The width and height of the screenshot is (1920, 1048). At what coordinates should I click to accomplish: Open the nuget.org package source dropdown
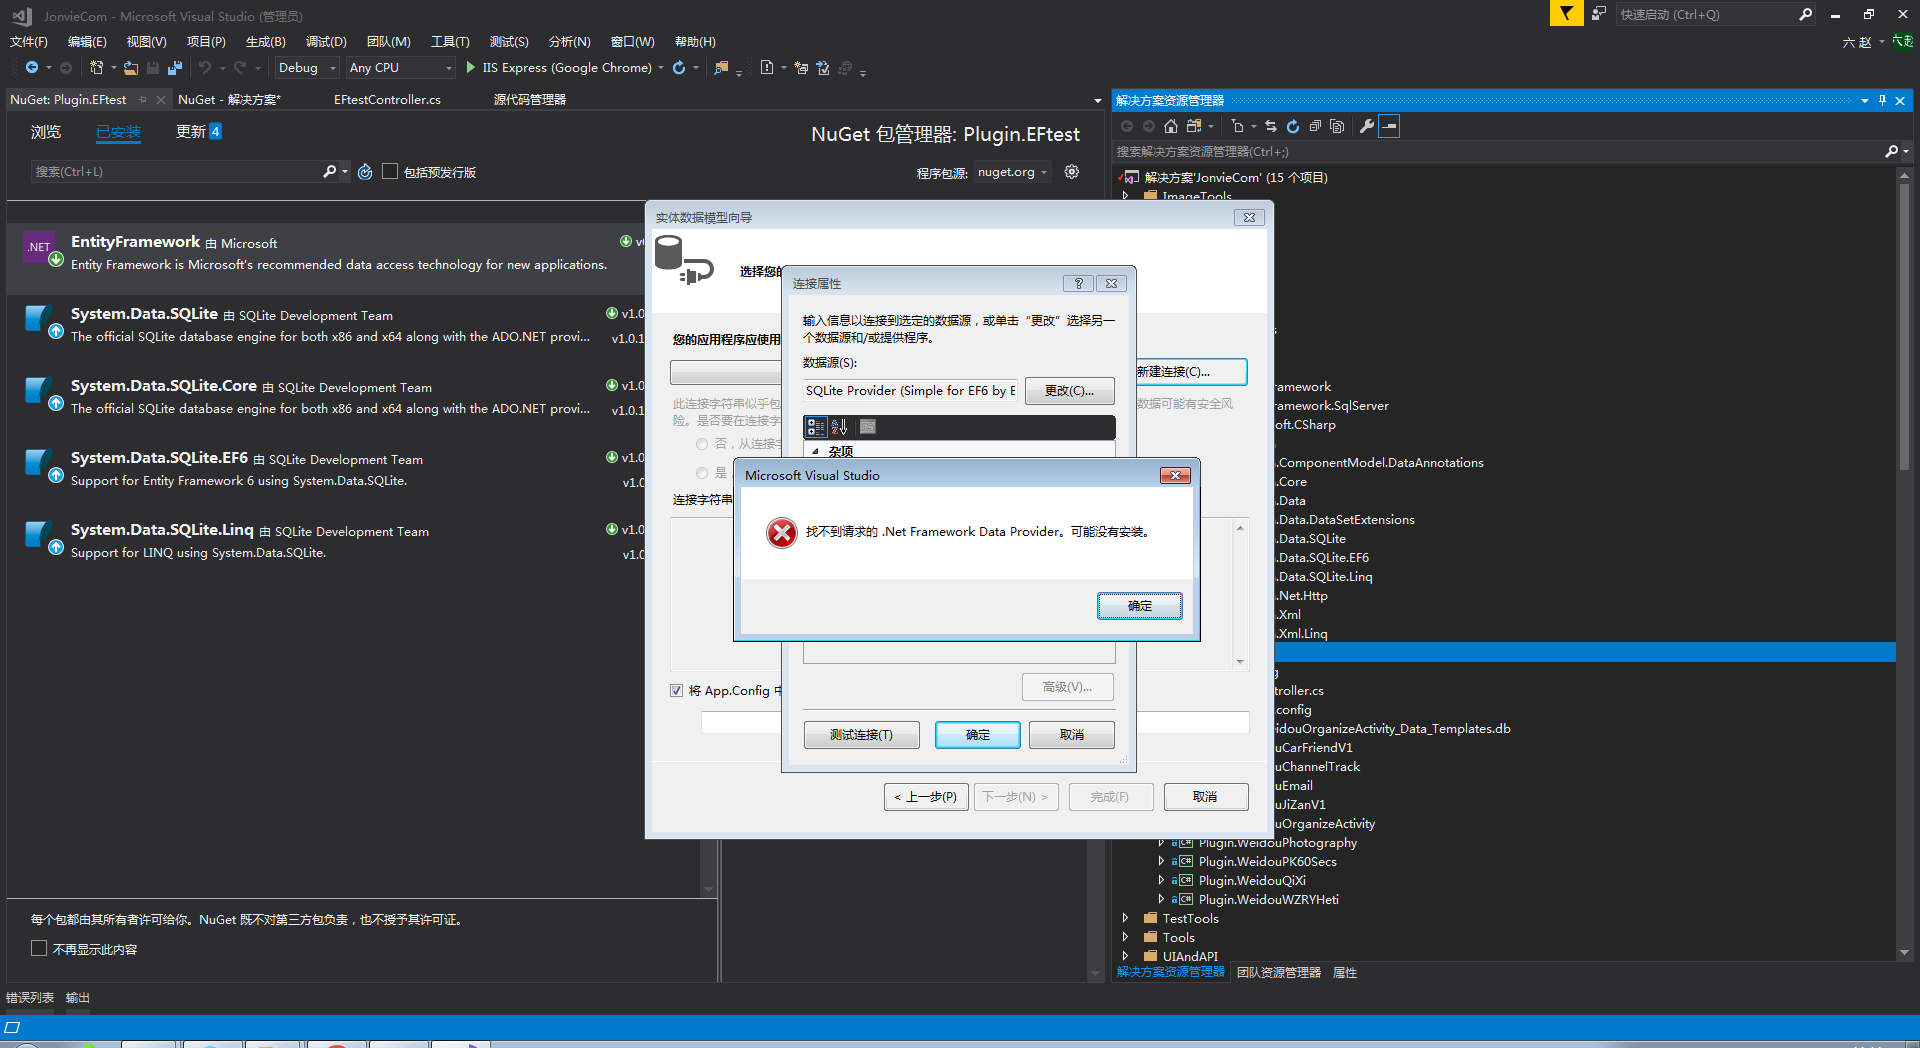[1012, 172]
